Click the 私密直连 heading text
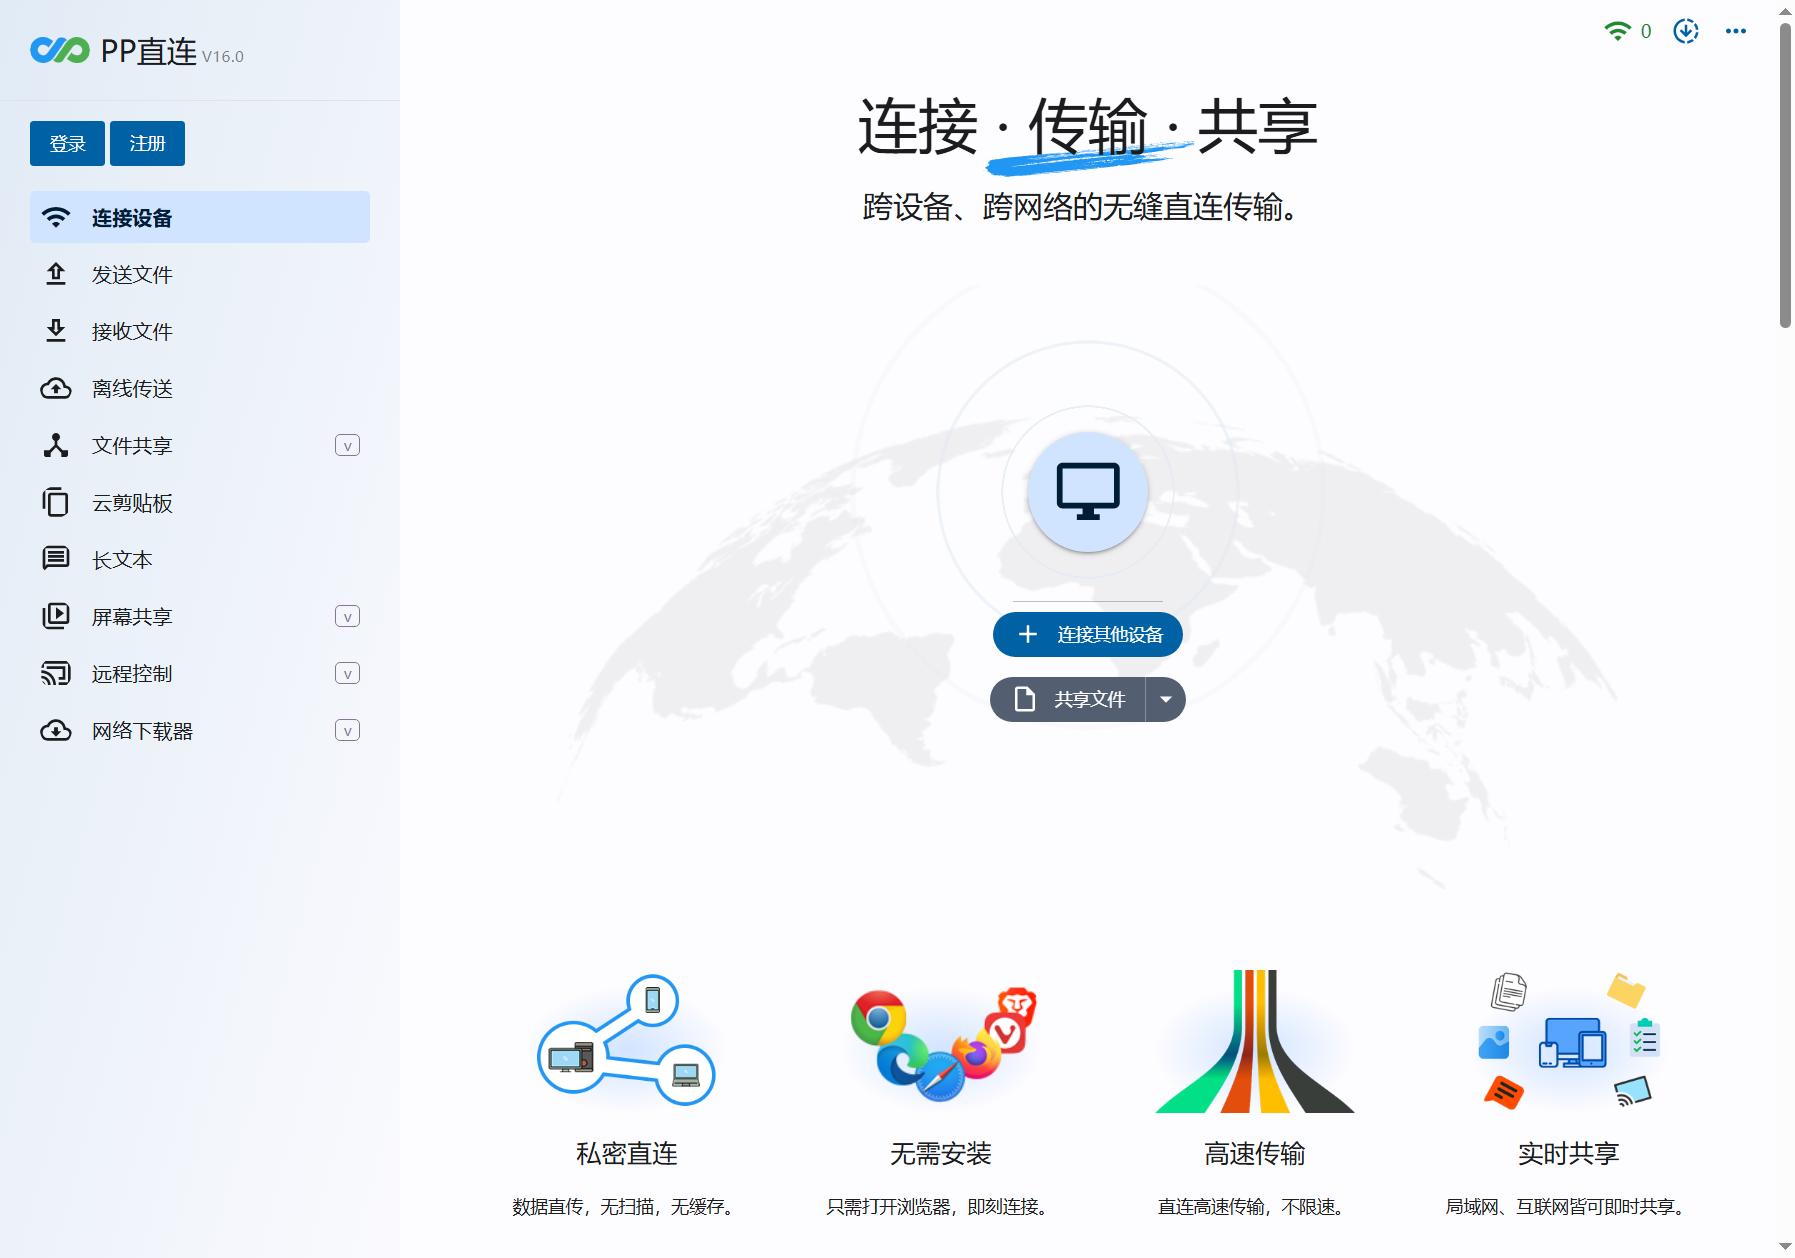Screen dimensions: 1795x1258 627,1153
